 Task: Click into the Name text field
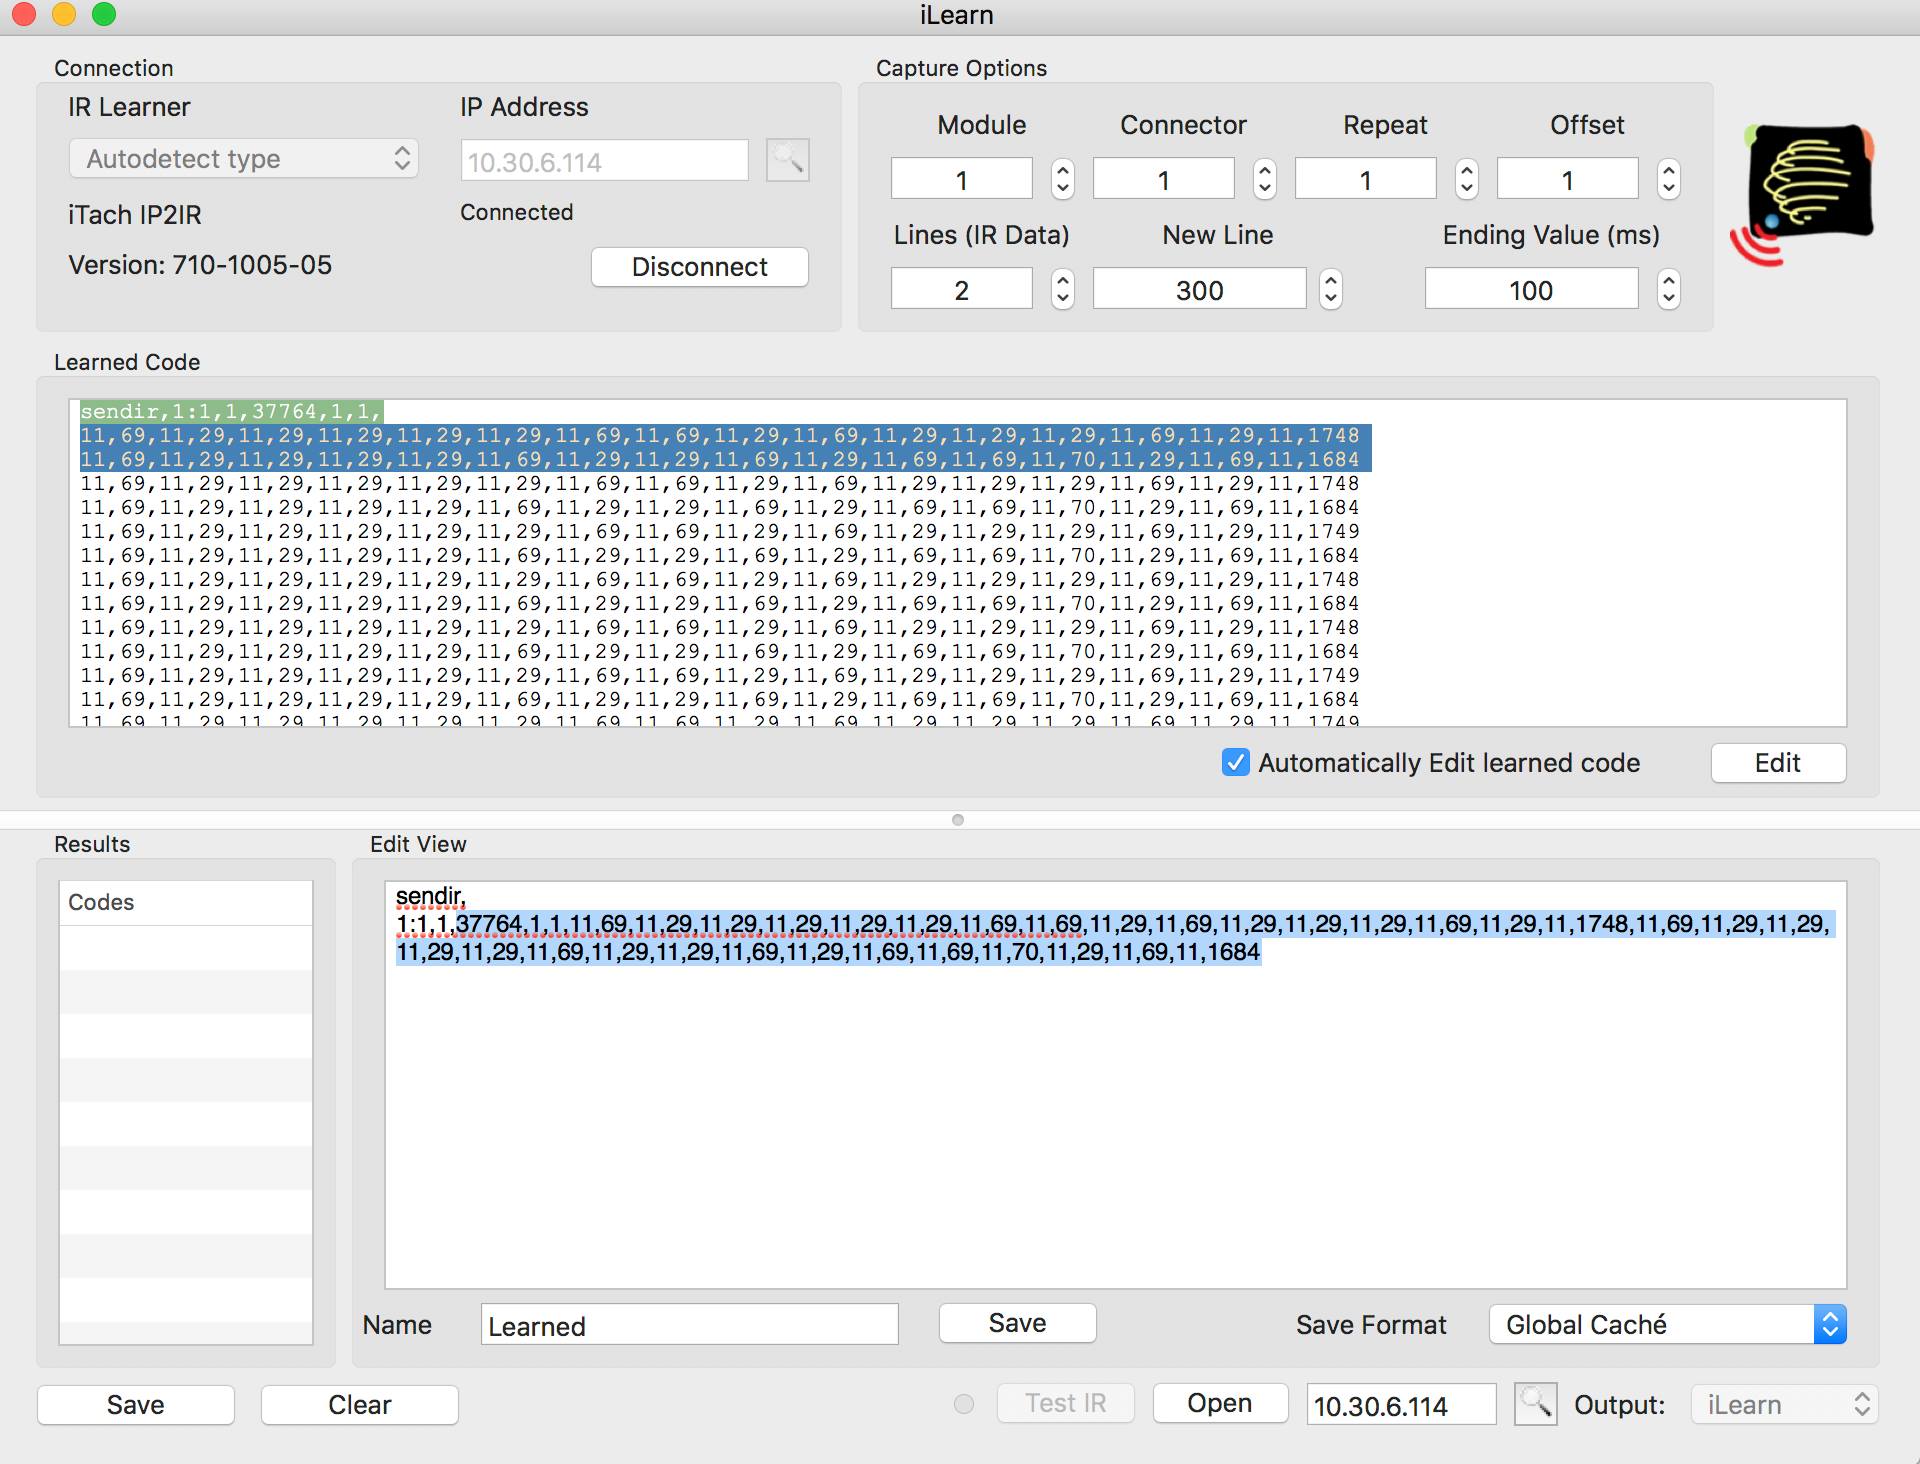689,1325
